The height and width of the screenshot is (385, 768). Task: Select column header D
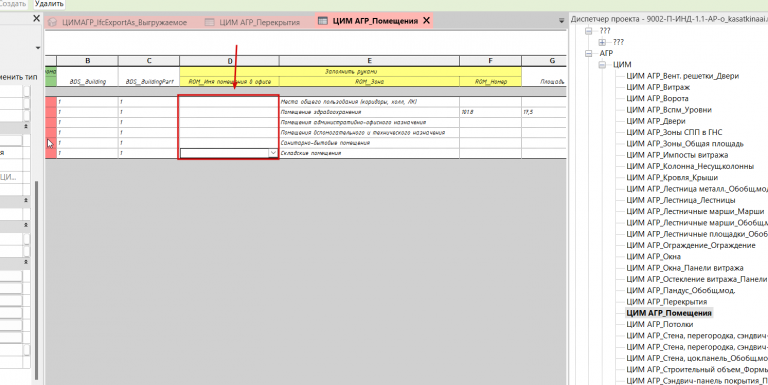229,61
